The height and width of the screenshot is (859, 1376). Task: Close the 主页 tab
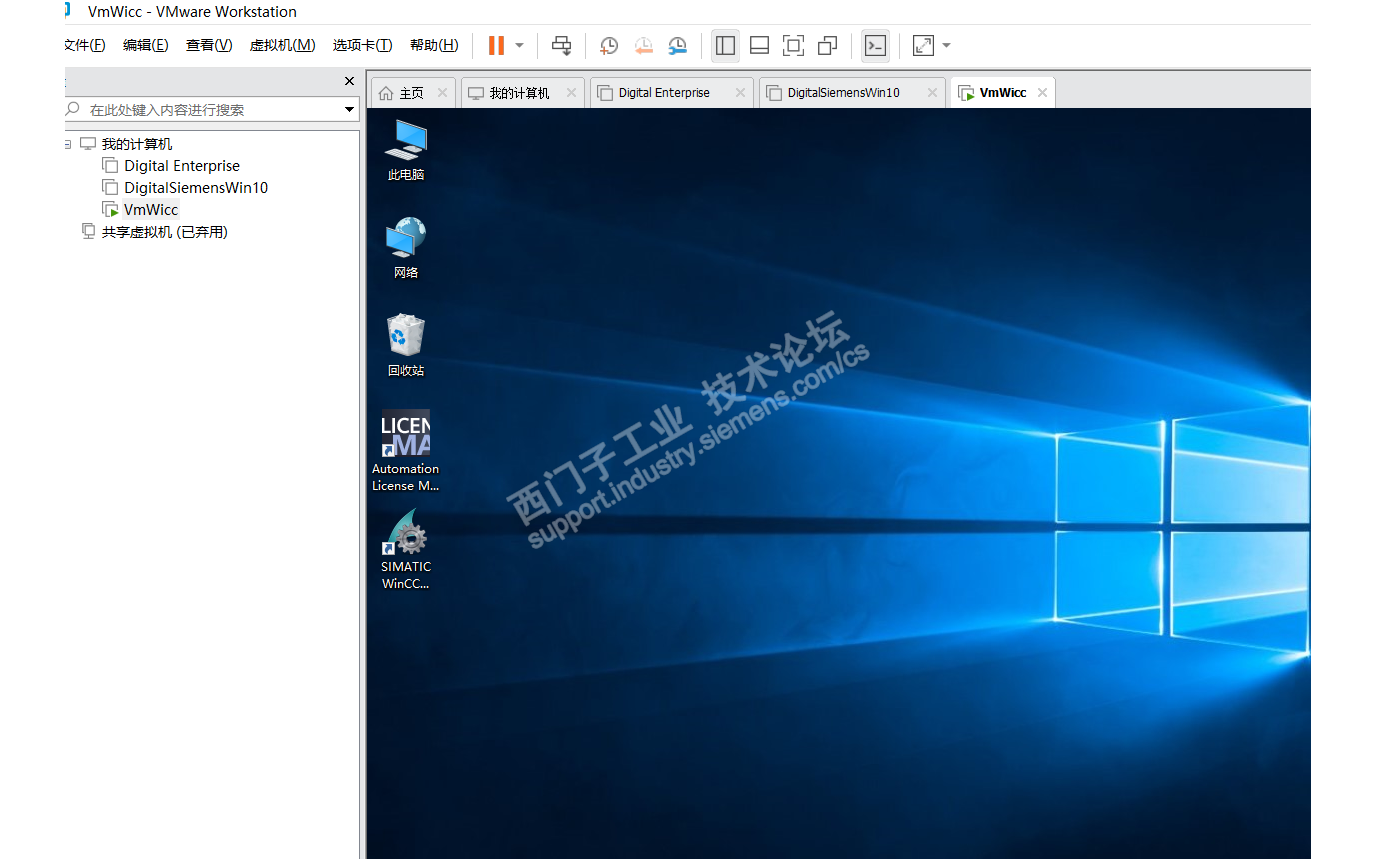coord(442,93)
